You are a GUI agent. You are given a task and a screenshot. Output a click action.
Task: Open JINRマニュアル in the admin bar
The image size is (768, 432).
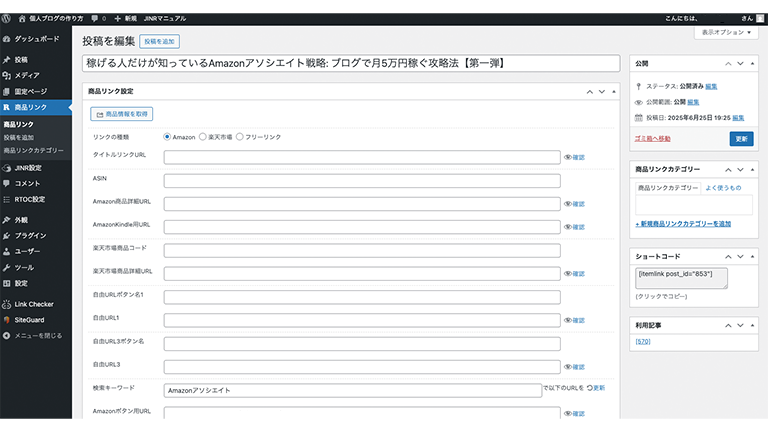[x=165, y=19]
